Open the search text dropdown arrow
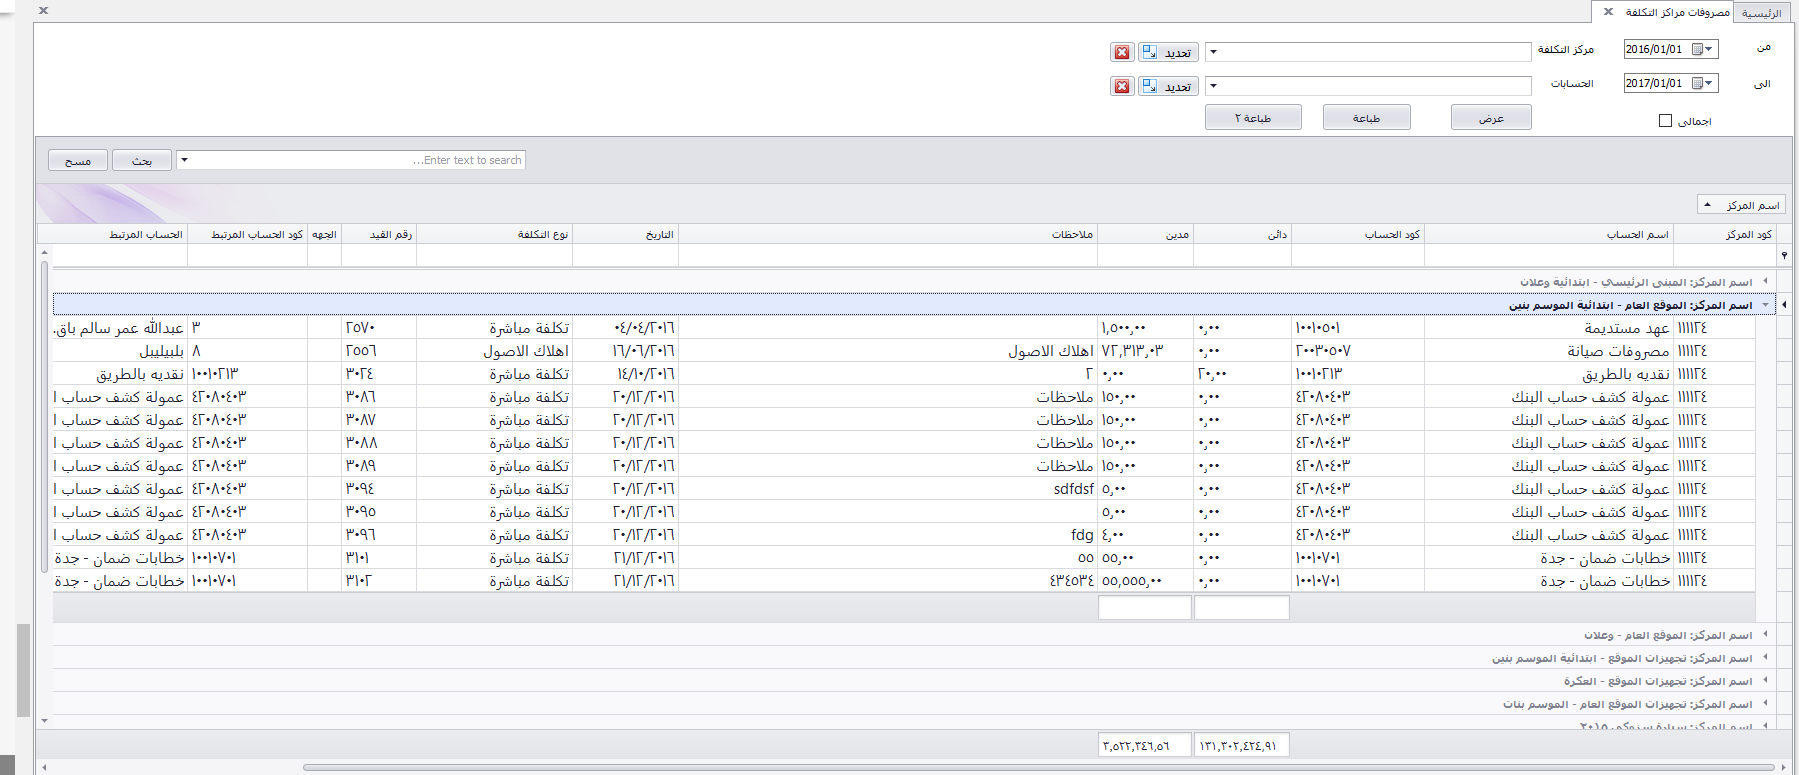1799x775 pixels. tap(184, 160)
